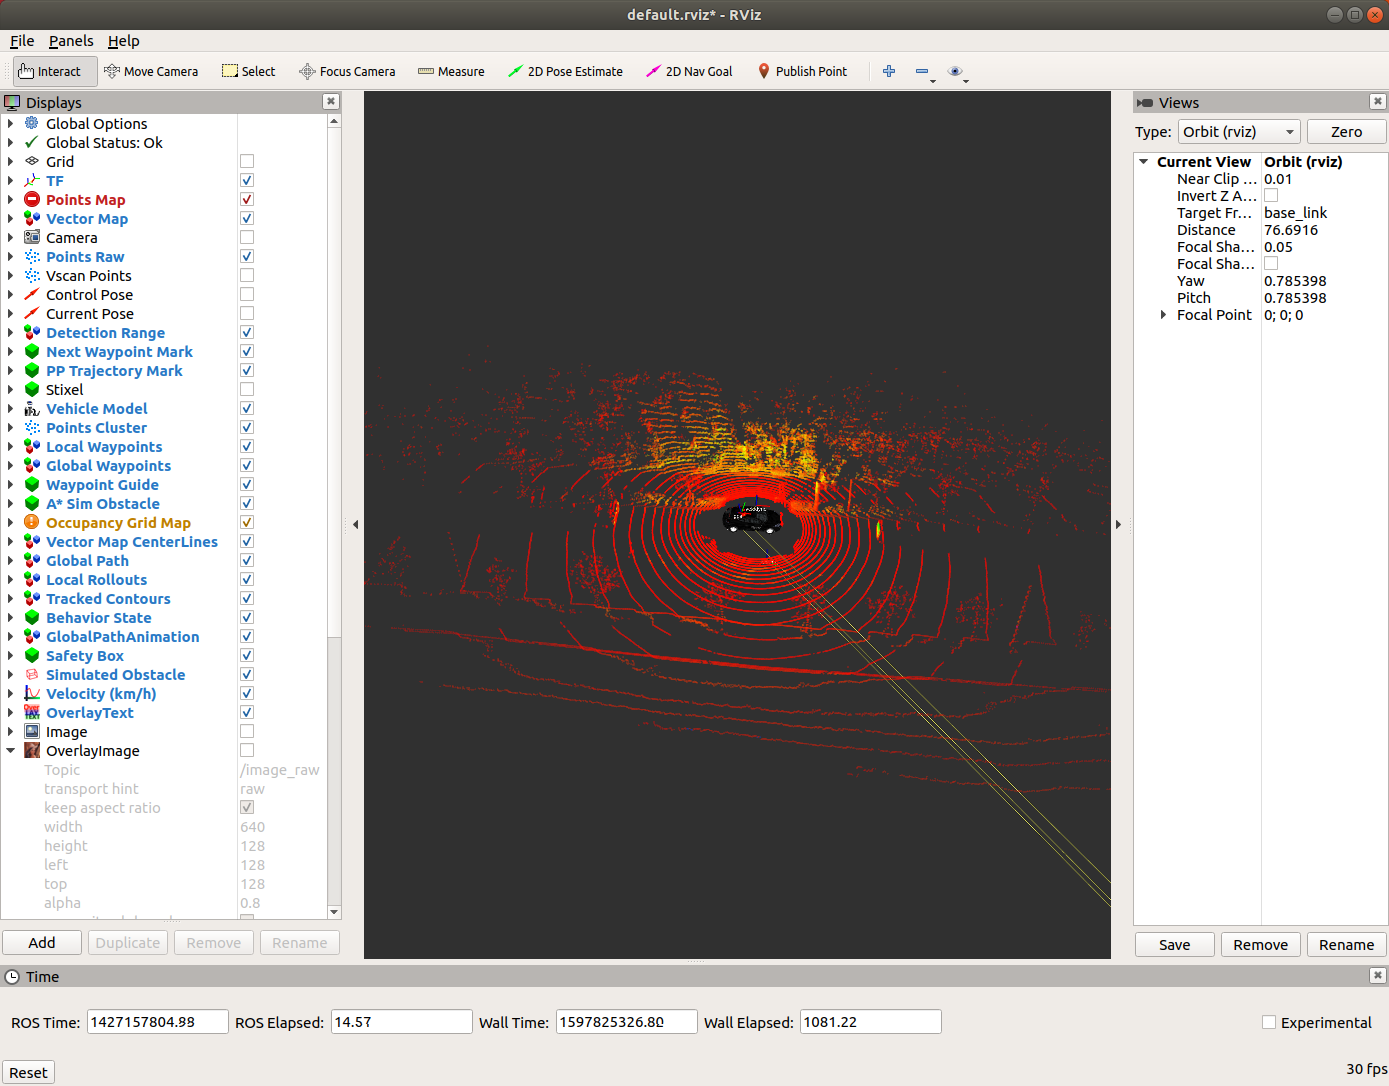The height and width of the screenshot is (1086, 1389).
Task: Enable the Grid display checkbox
Action: (247, 162)
